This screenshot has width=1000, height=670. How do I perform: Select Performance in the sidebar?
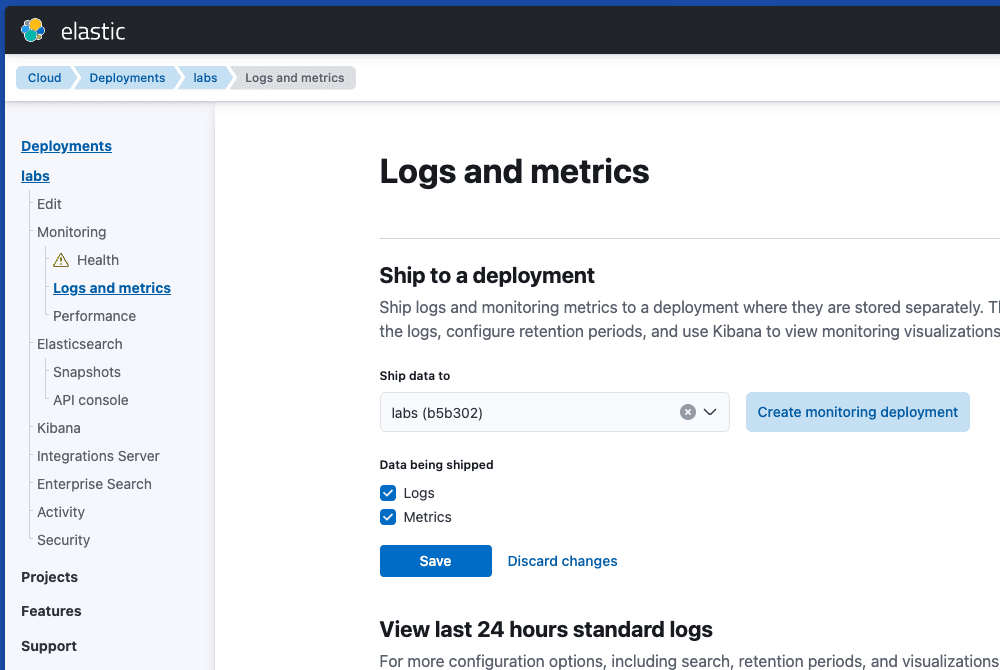coord(93,316)
